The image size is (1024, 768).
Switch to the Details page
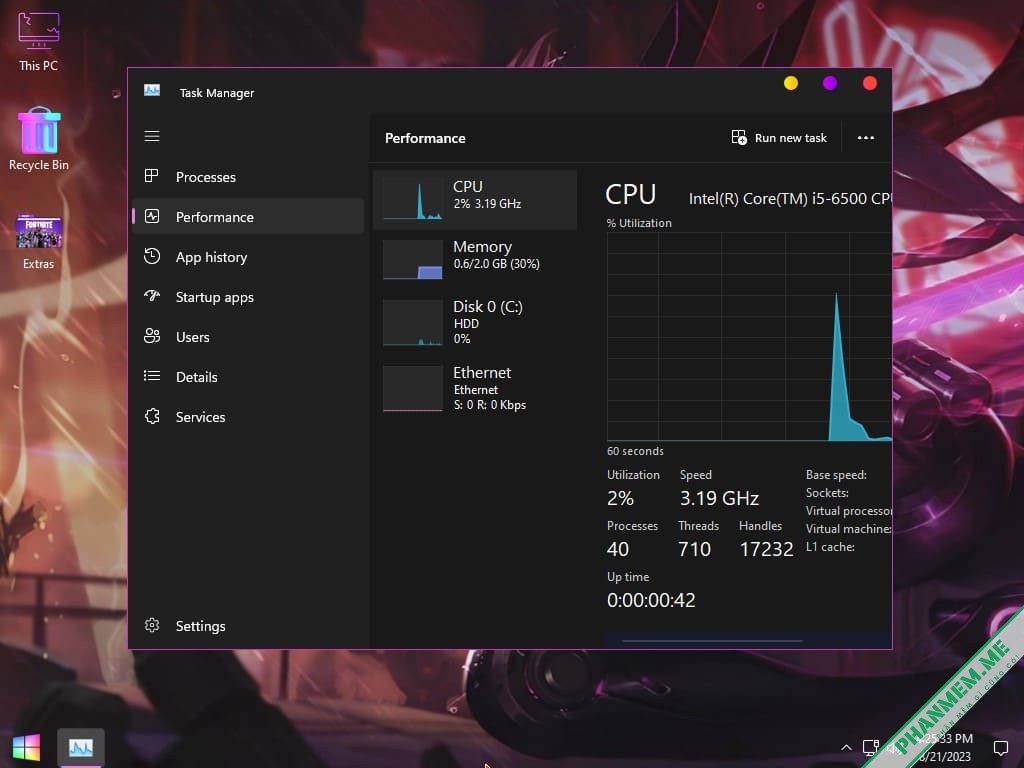196,377
